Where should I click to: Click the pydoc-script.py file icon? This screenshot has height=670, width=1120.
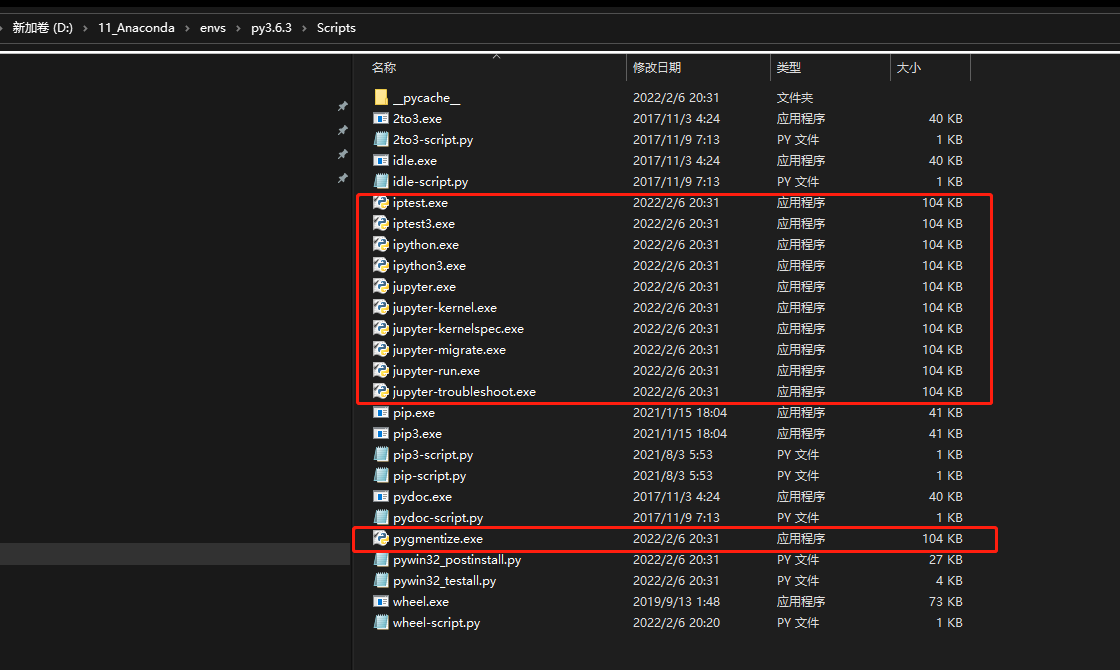[381, 517]
